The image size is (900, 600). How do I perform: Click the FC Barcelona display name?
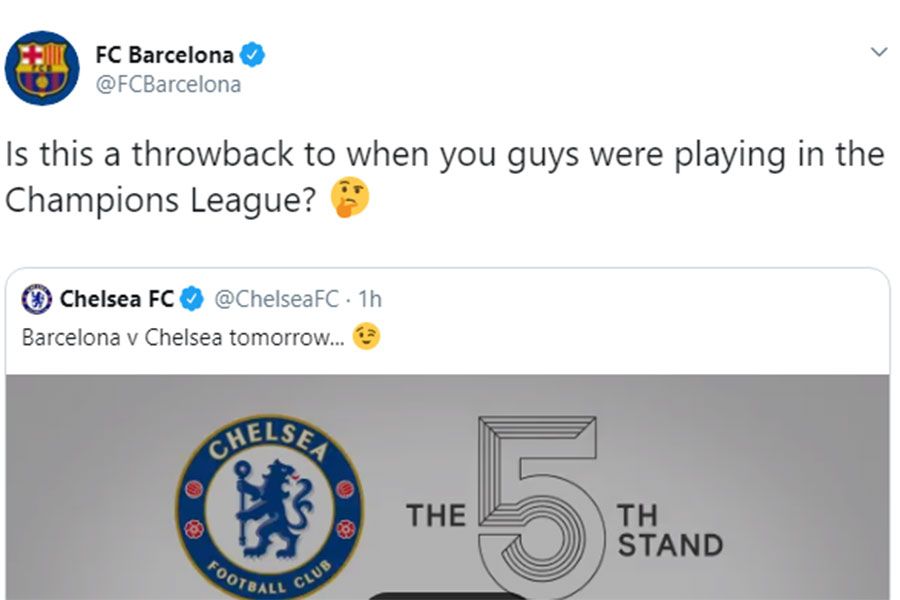pyautogui.click(x=165, y=55)
